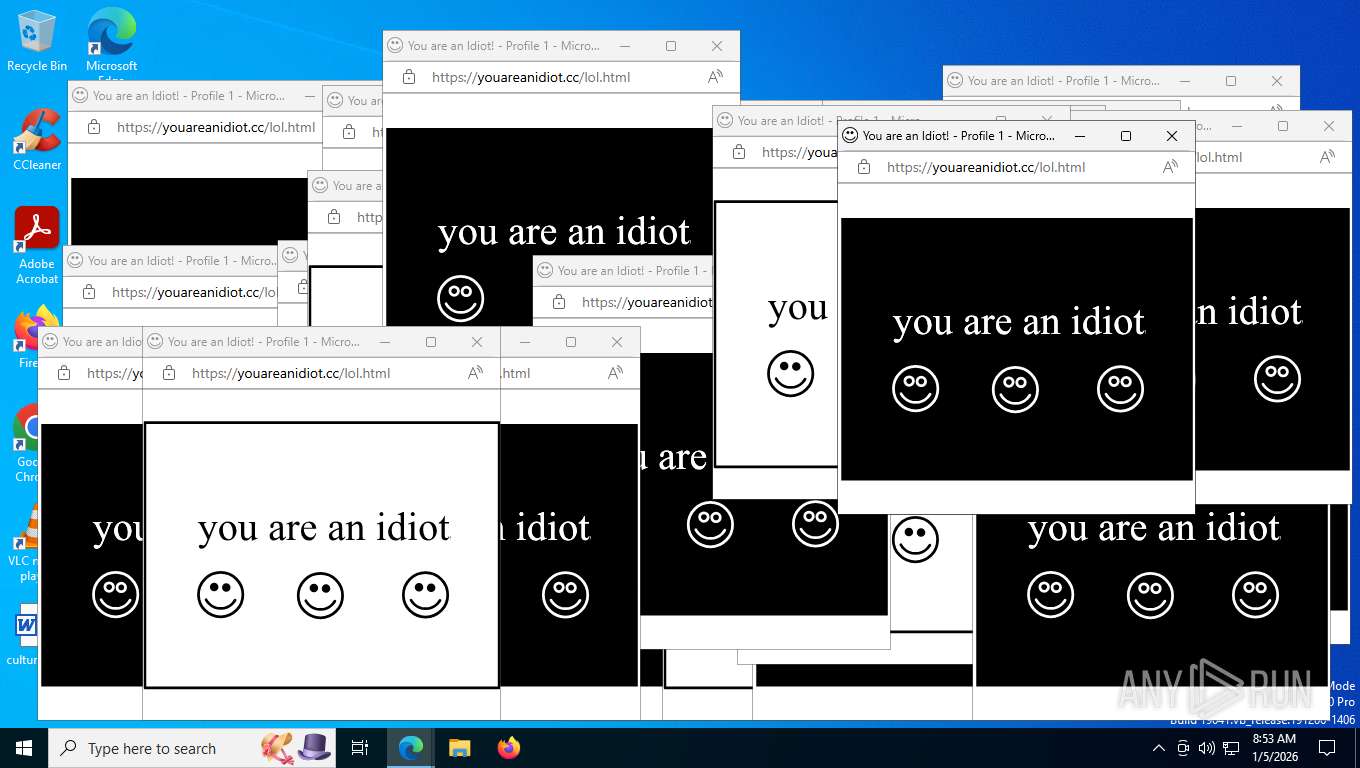Open Task View from the taskbar

(360, 748)
